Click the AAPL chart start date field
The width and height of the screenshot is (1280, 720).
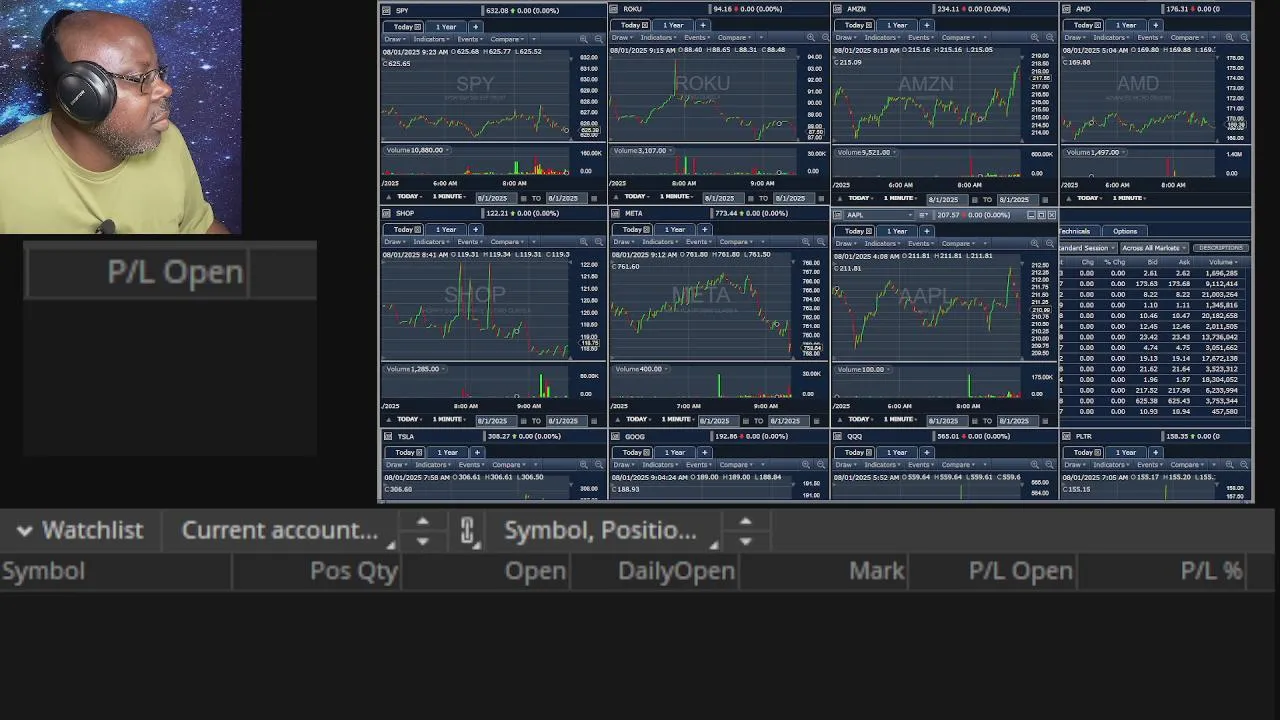947,421
